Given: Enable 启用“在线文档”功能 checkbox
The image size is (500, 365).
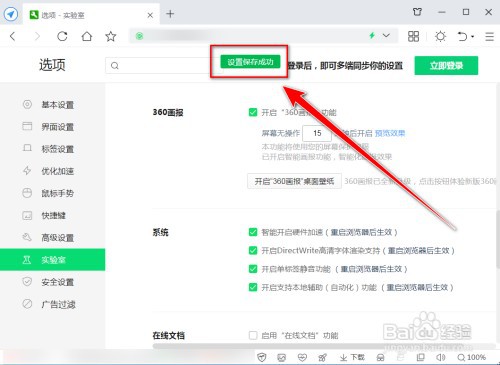Looking at the screenshot, I should click(x=253, y=335).
